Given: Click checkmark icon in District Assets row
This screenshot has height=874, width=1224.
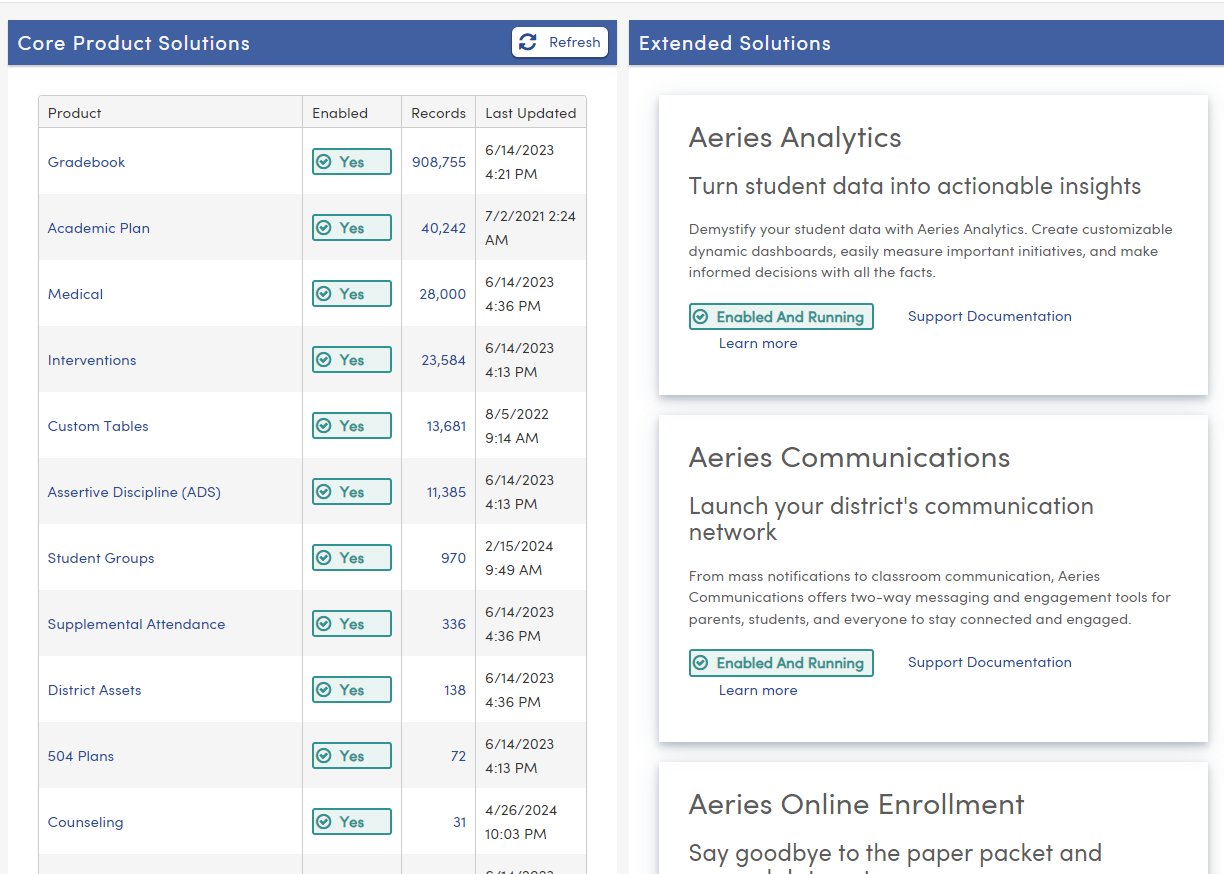Looking at the screenshot, I should coord(324,690).
